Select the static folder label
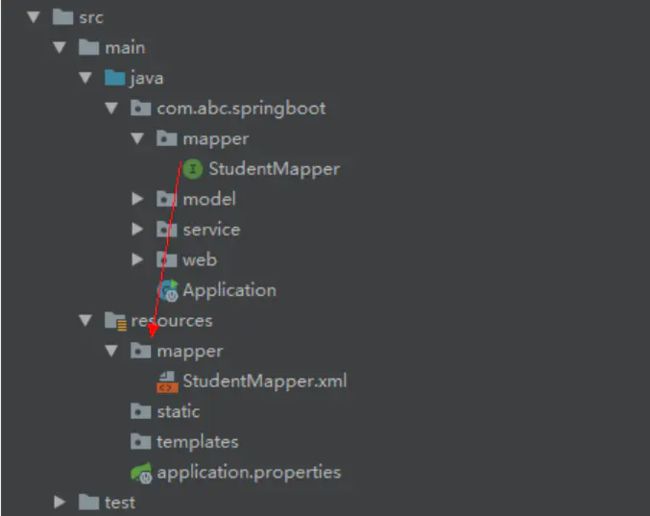650x516 pixels. click(x=178, y=412)
